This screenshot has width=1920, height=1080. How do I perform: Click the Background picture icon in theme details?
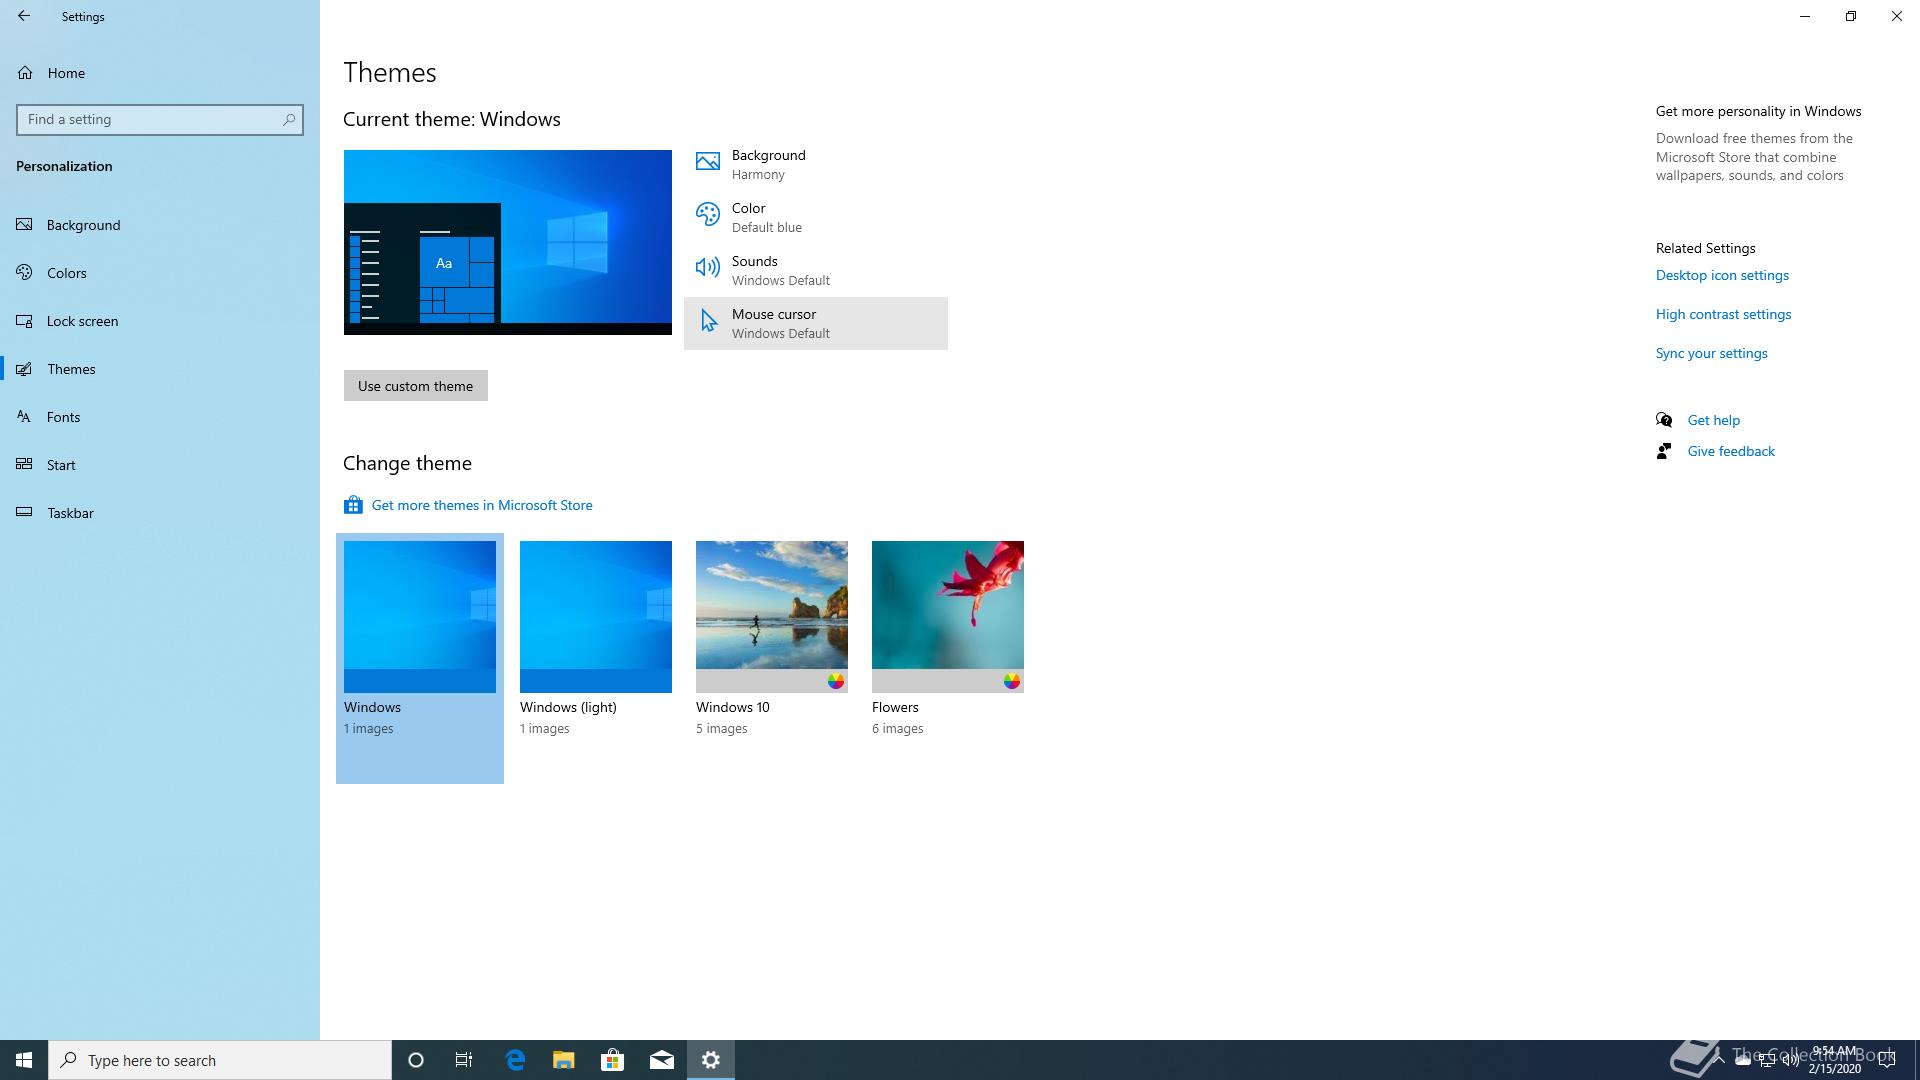coord(708,162)
